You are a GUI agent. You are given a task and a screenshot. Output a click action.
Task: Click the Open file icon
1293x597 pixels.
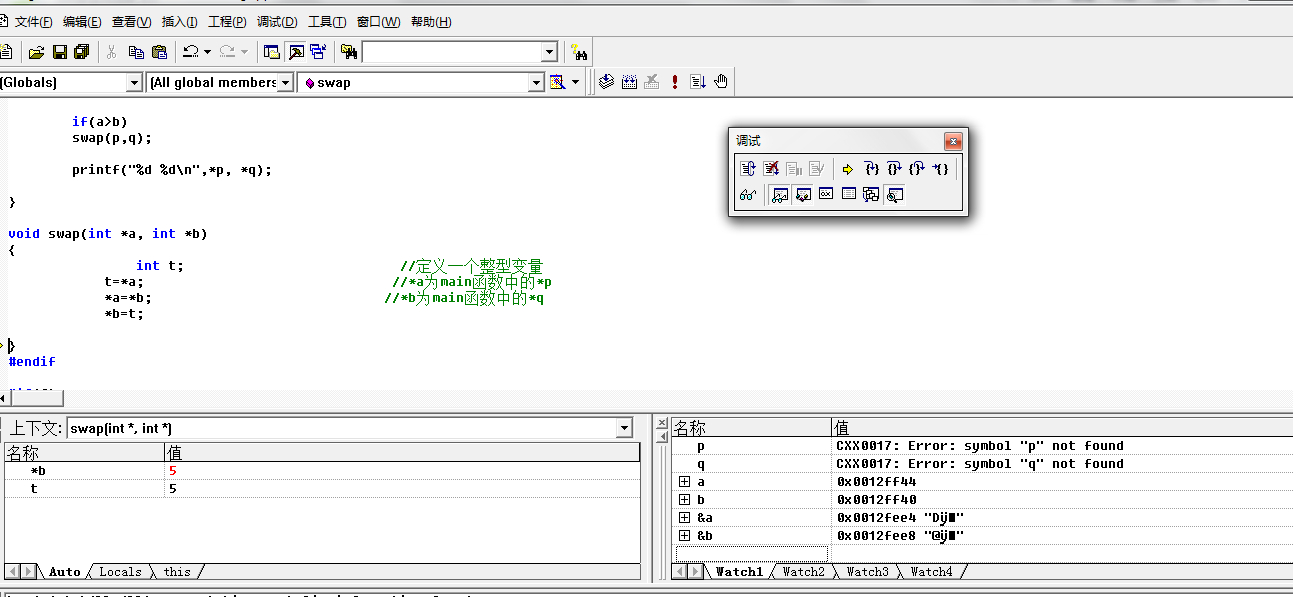pyautogui.click(x=36, y=52)
